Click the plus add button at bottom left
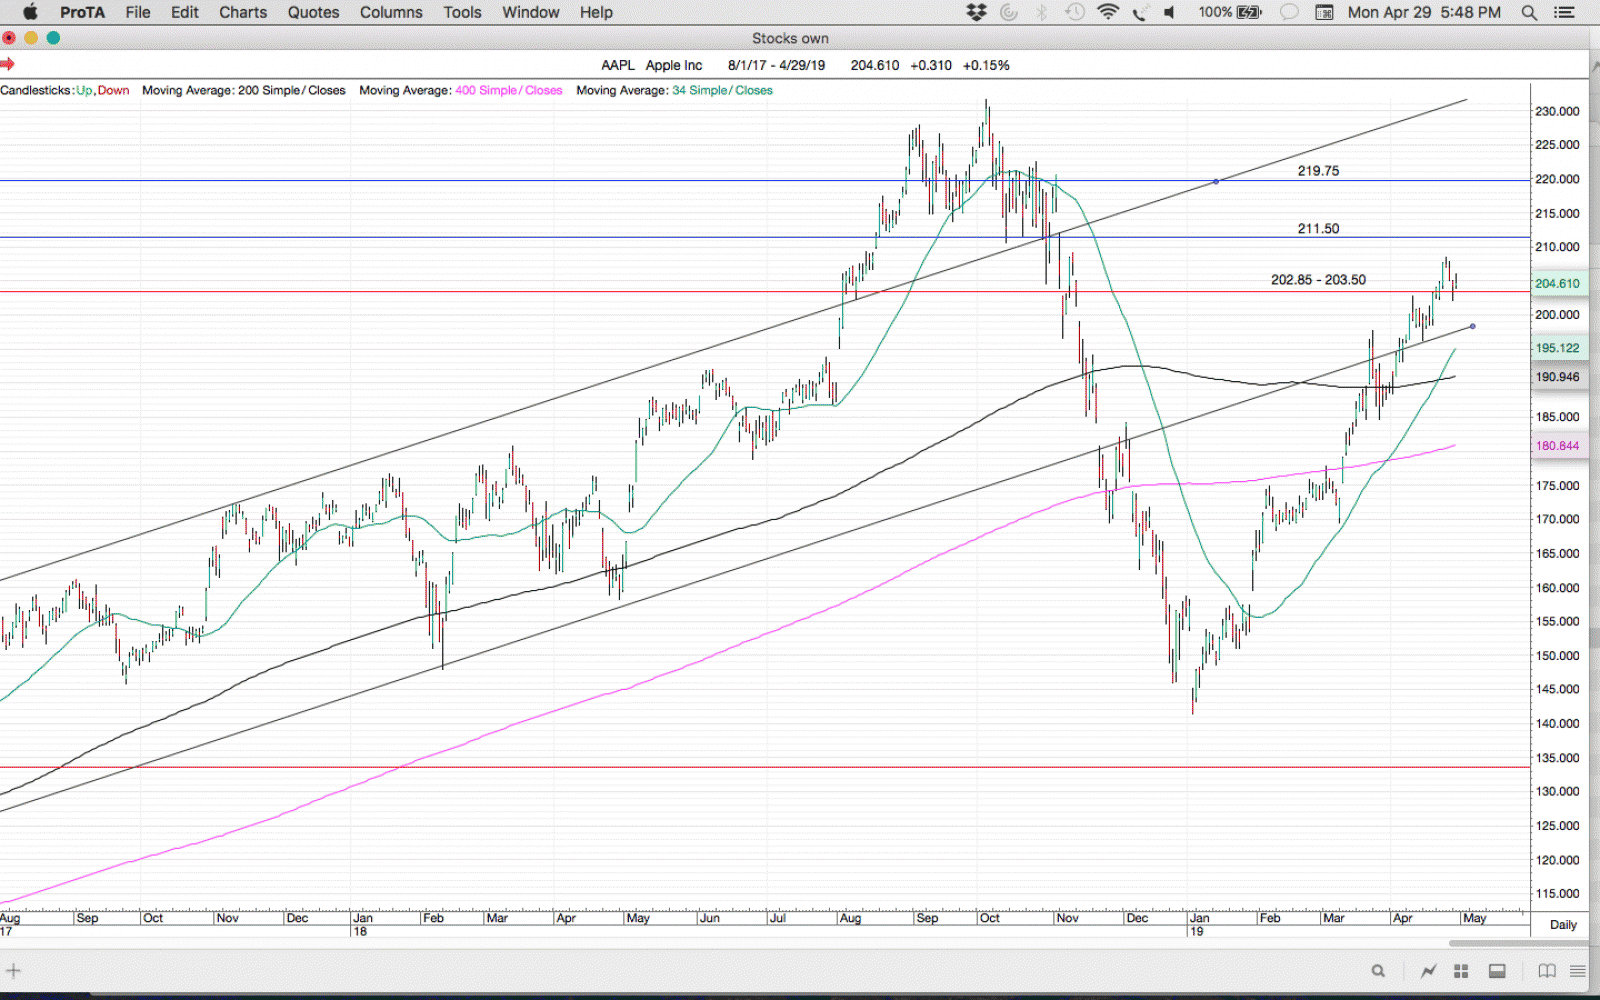Image resolution: width=1600 pixels, height=1000 pixels. [13, 970]
